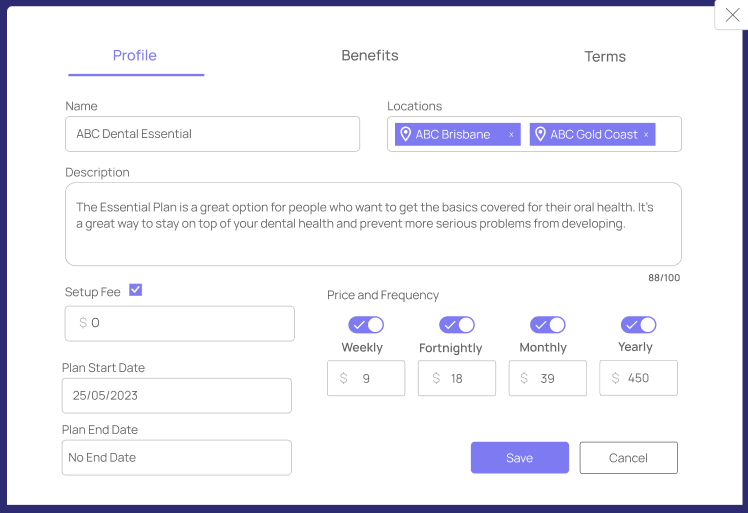Click the ABC Gold Coast map pin icon

(540, 134)
